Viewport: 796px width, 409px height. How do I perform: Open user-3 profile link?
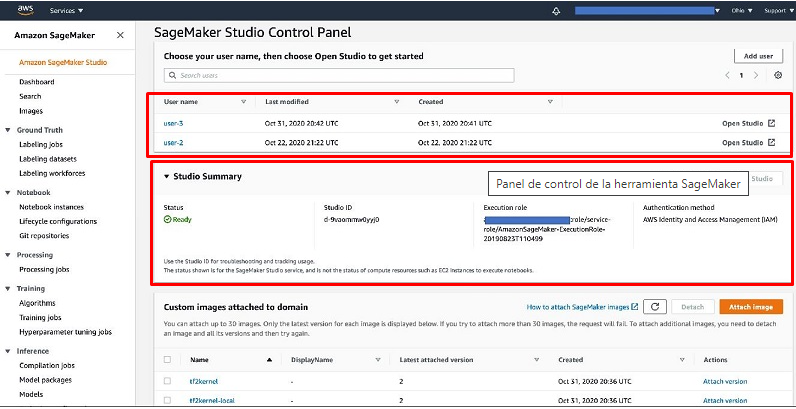173,123
